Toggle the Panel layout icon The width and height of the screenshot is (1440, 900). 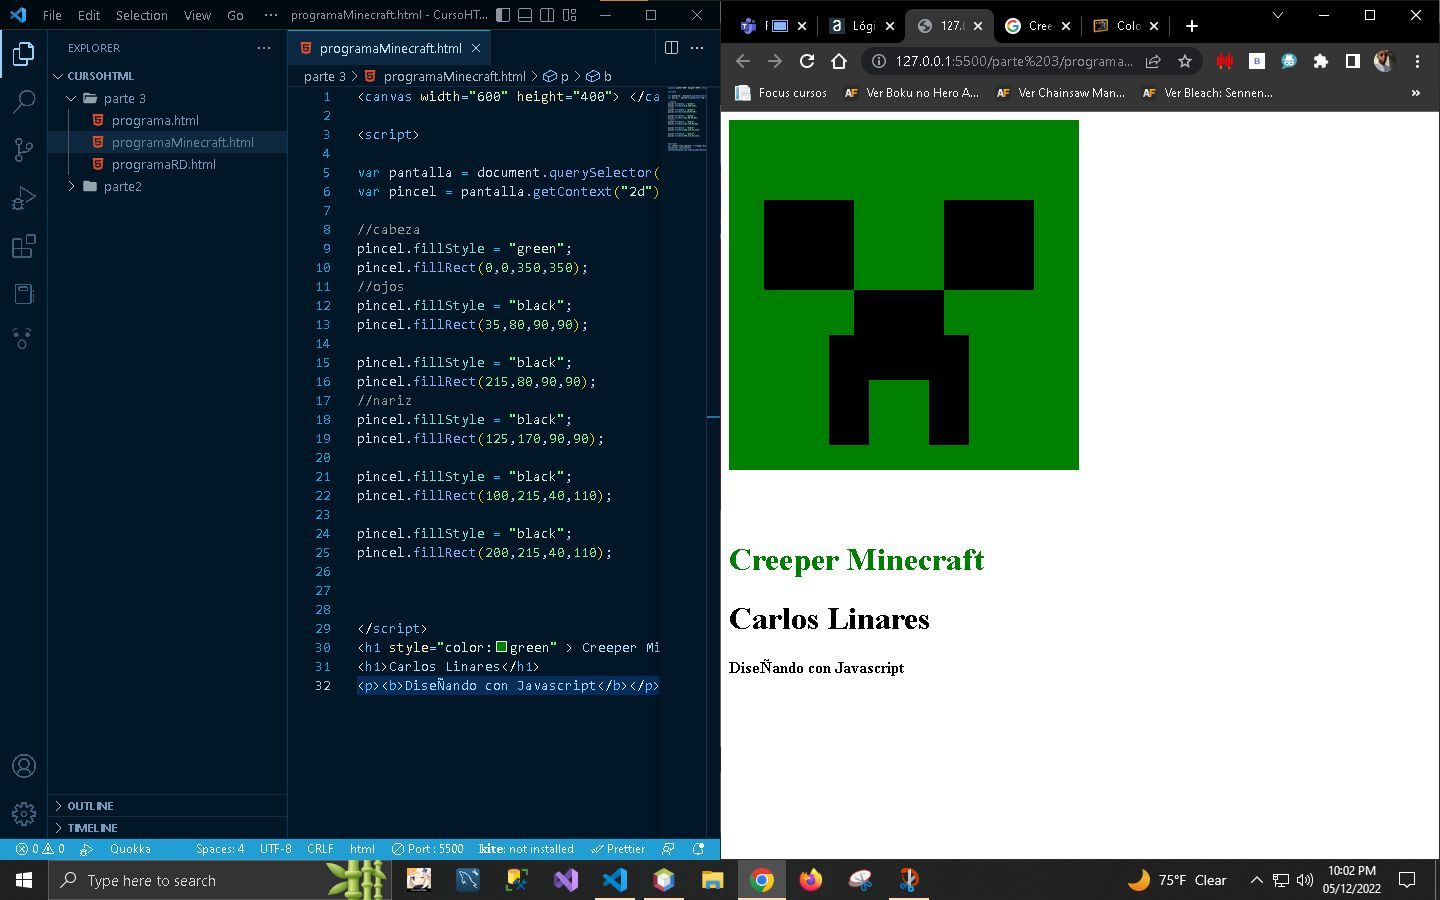[x=525, y=15]
